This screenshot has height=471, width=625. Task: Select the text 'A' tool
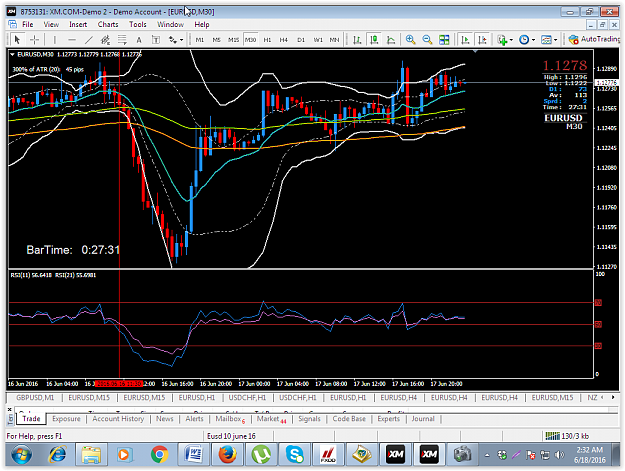(x=139, y=39)
